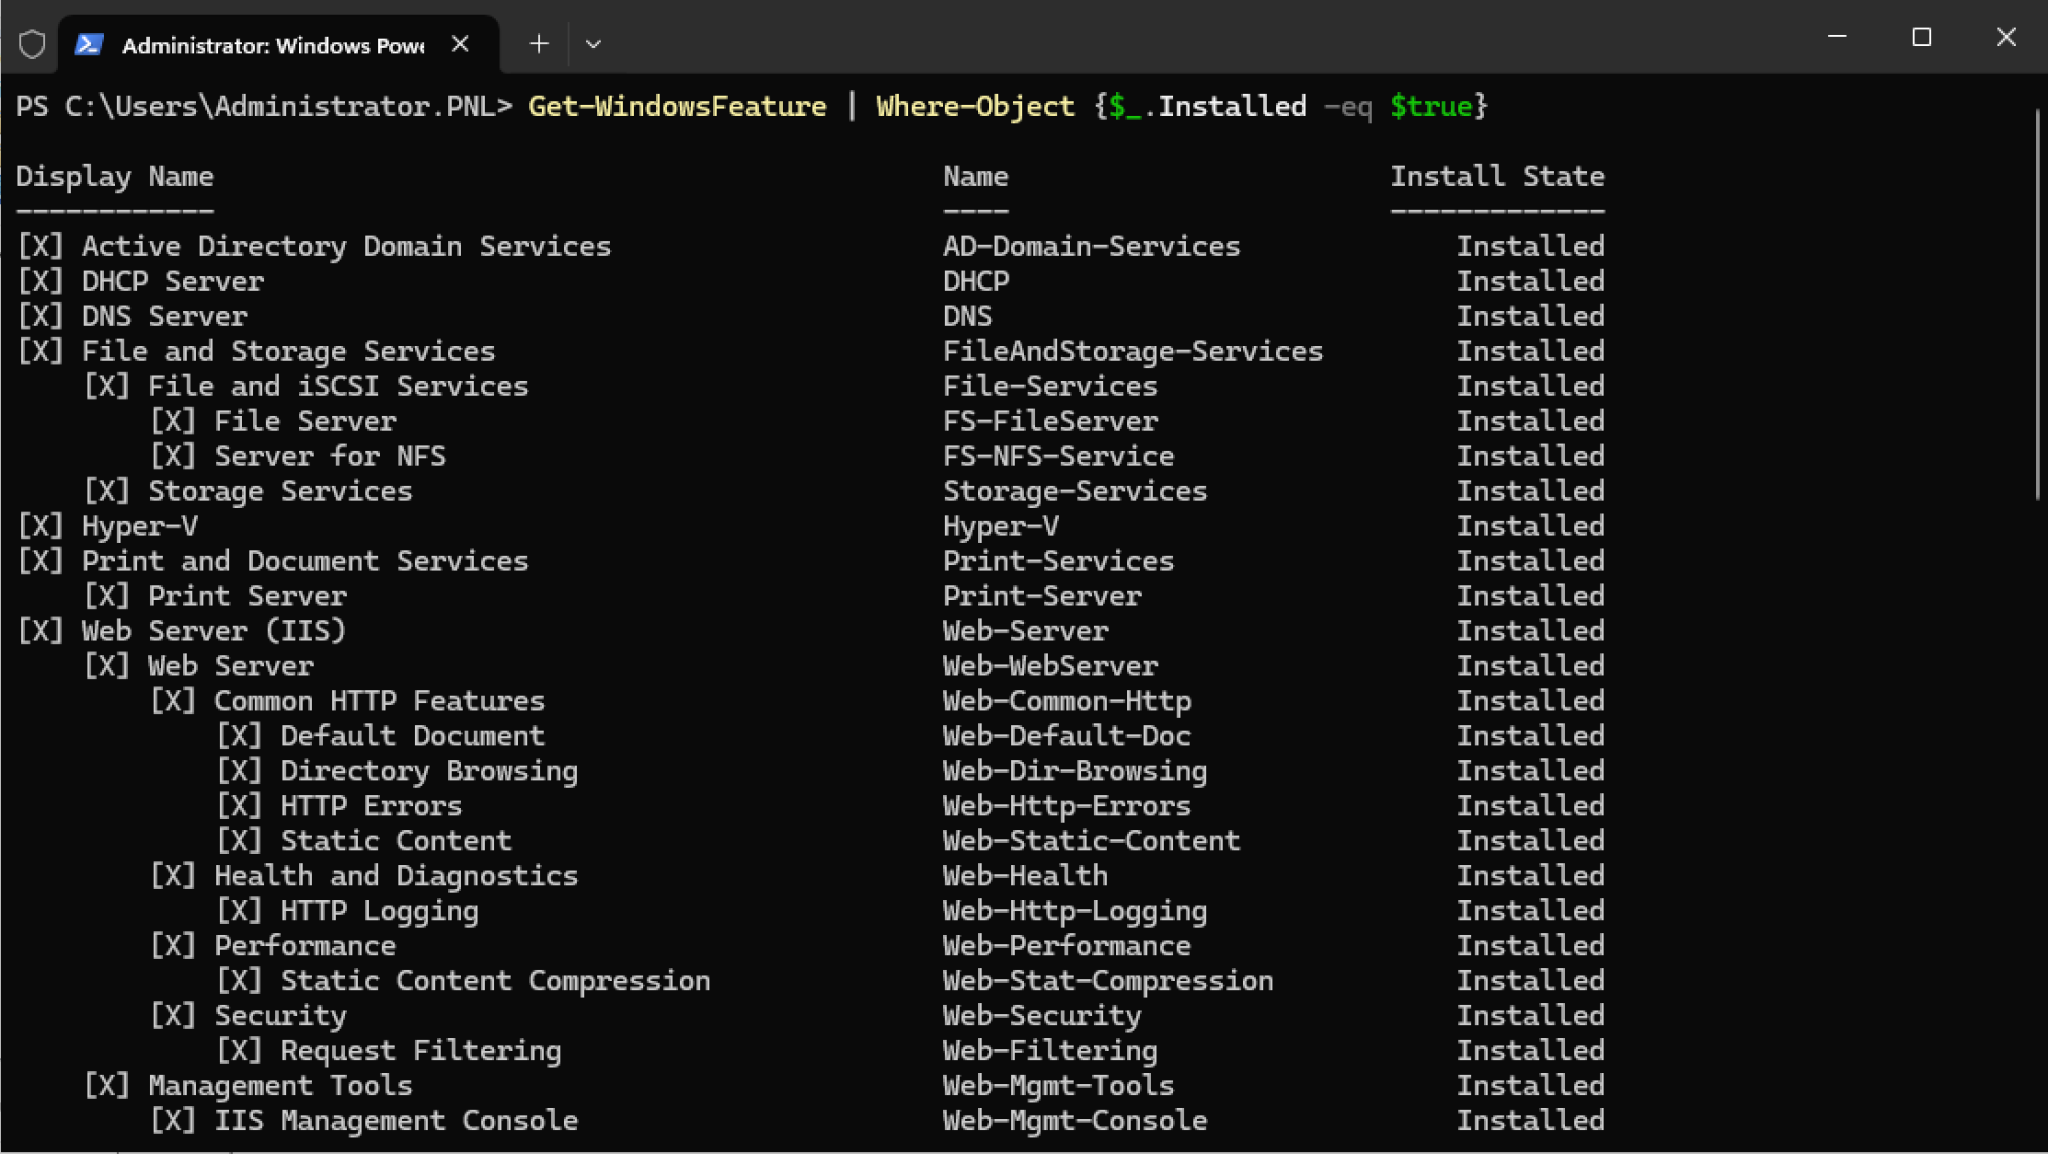Click the Install State column header
2048x1154 pixels.
click(1497, 176)
